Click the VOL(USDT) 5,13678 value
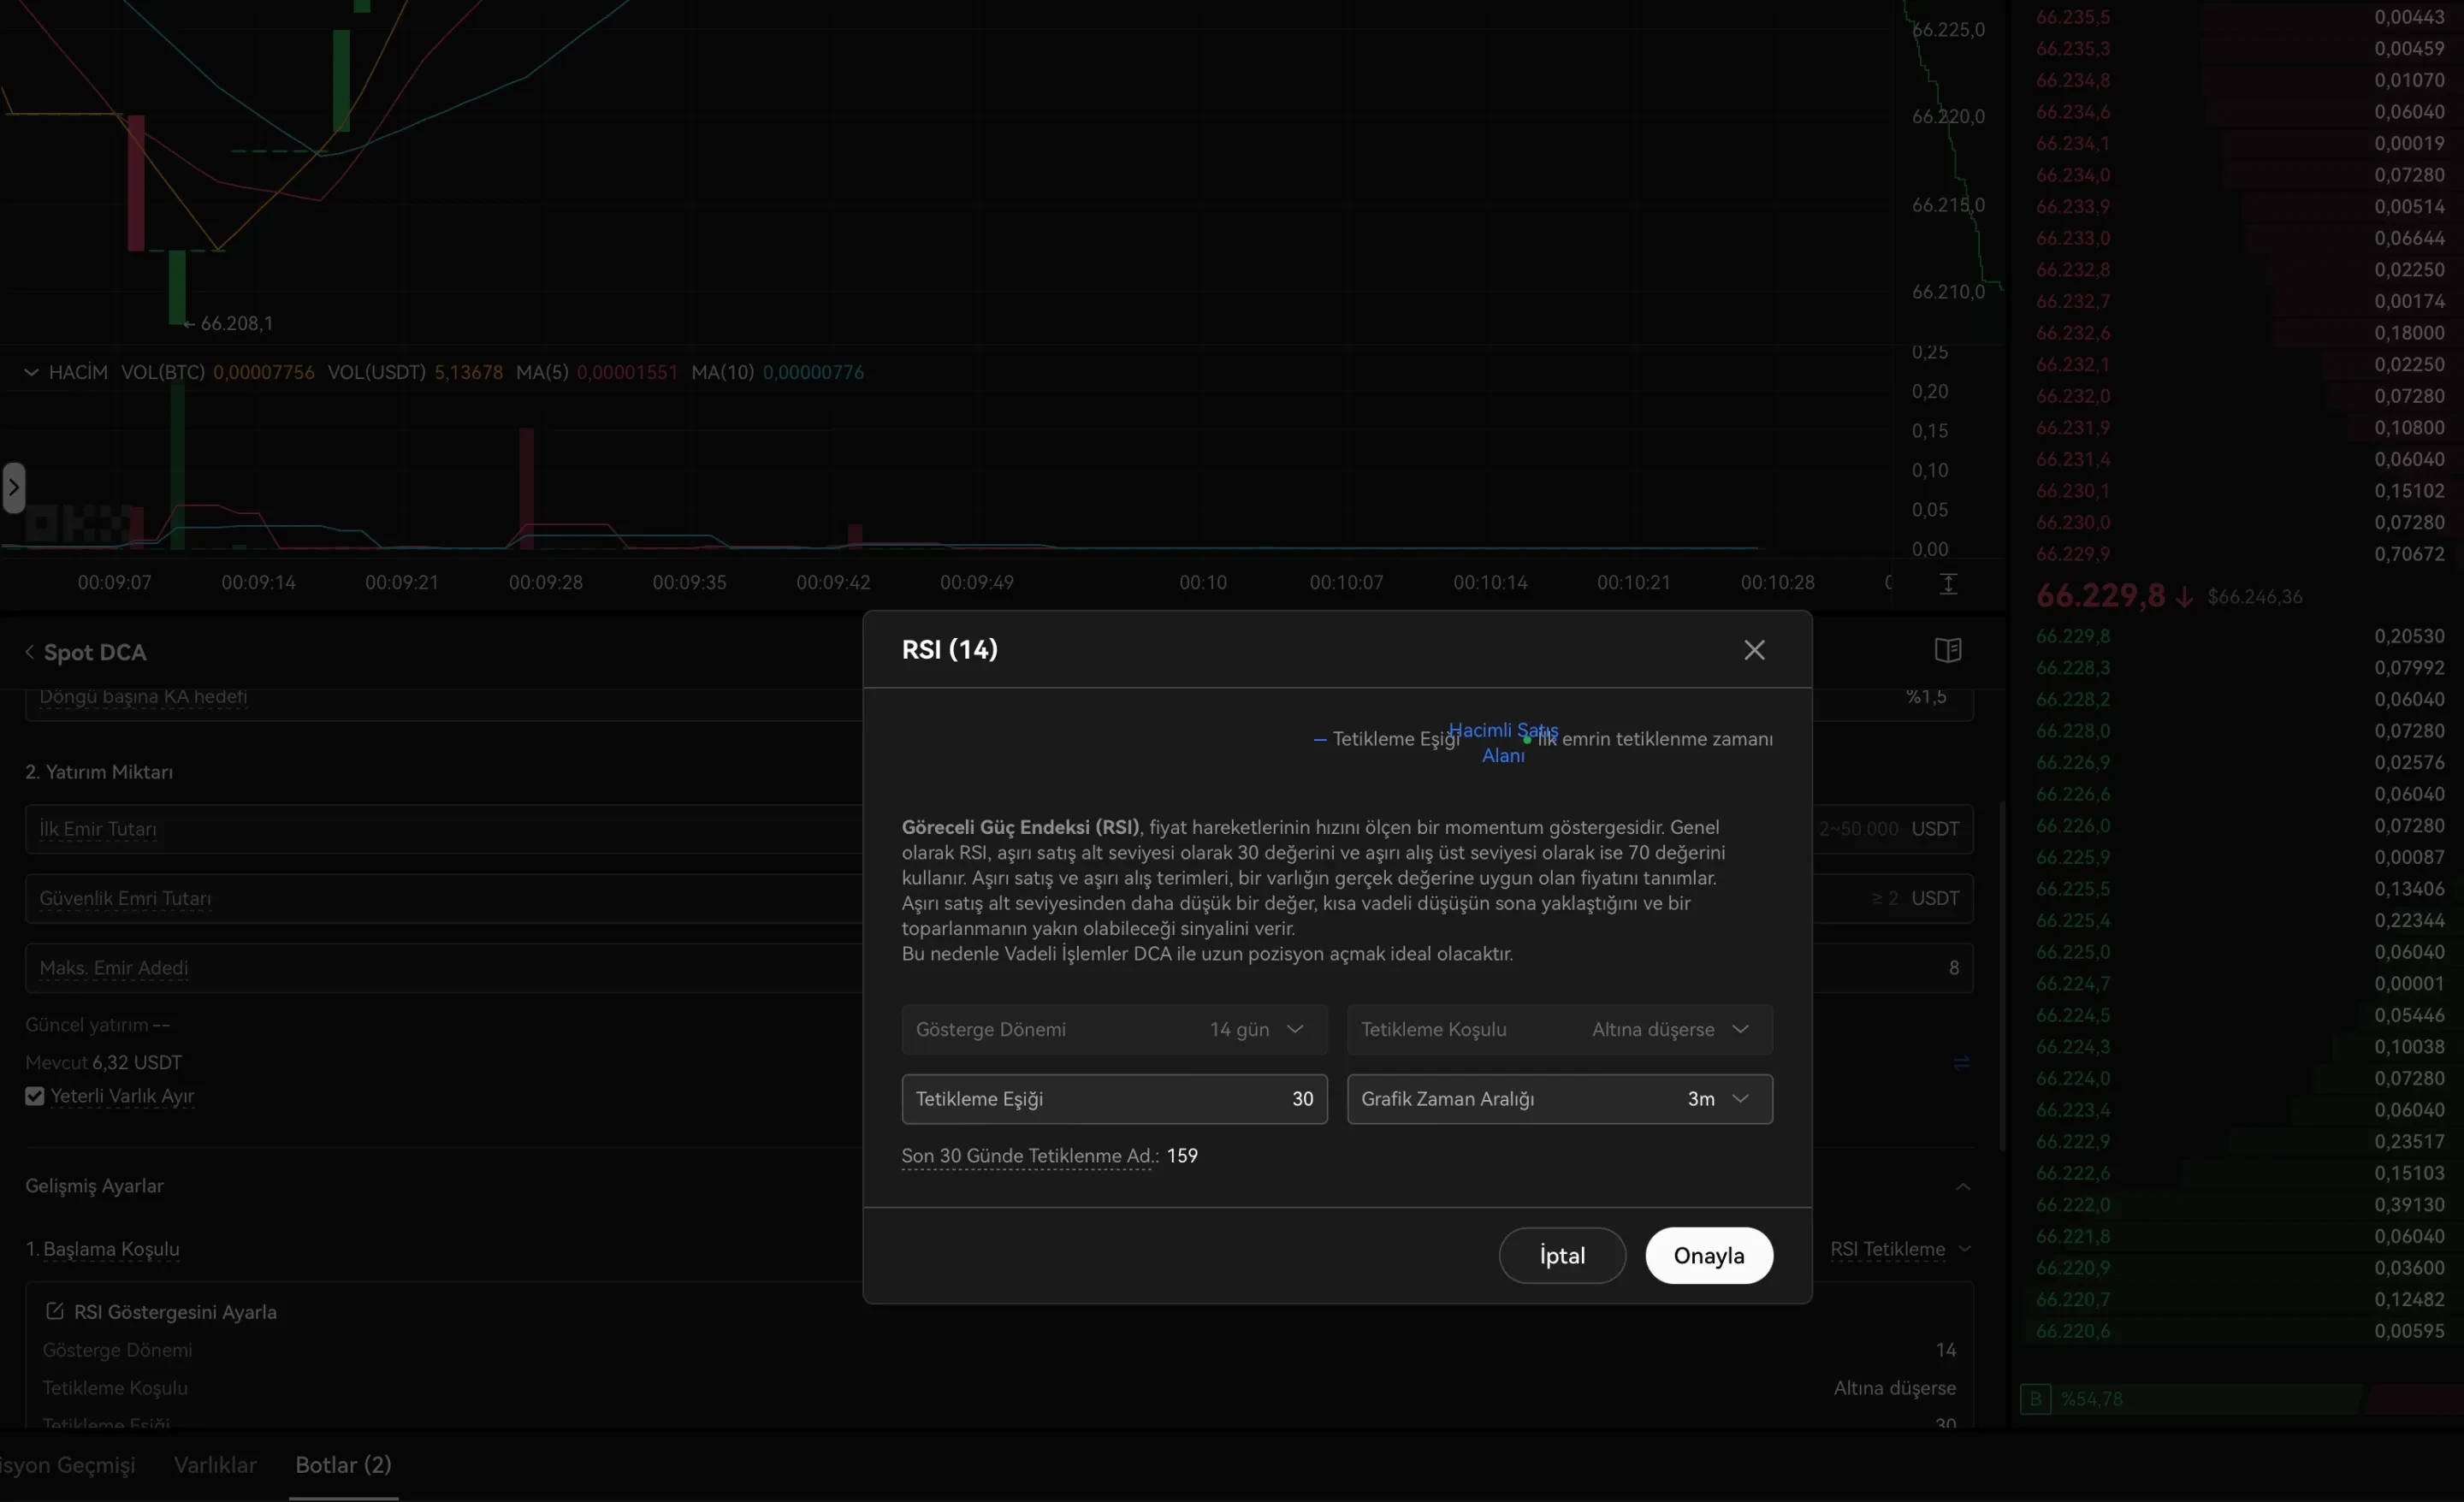Screen dimensions: 2464x1502 click(468, 372)
